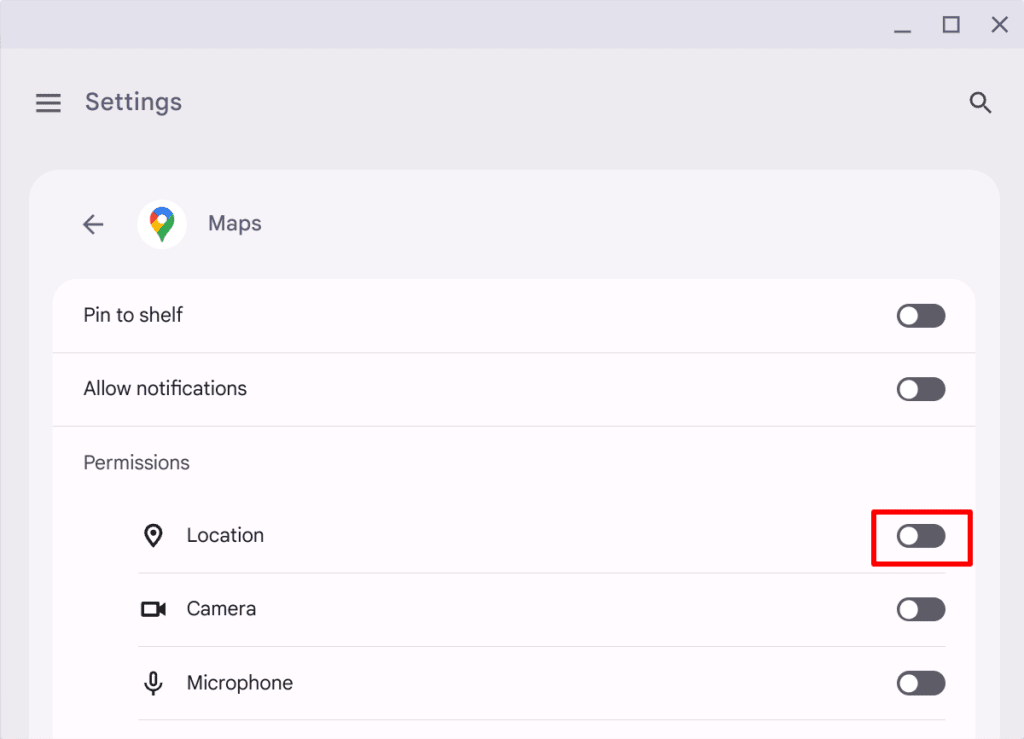The image size is (1024, 739).
Task: Click the Pin to shelf label
Action: pos(133,315)
